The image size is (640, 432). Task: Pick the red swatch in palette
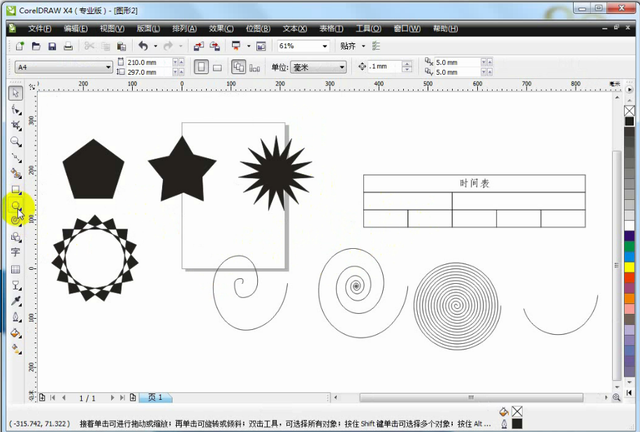(x=629, y=278)
